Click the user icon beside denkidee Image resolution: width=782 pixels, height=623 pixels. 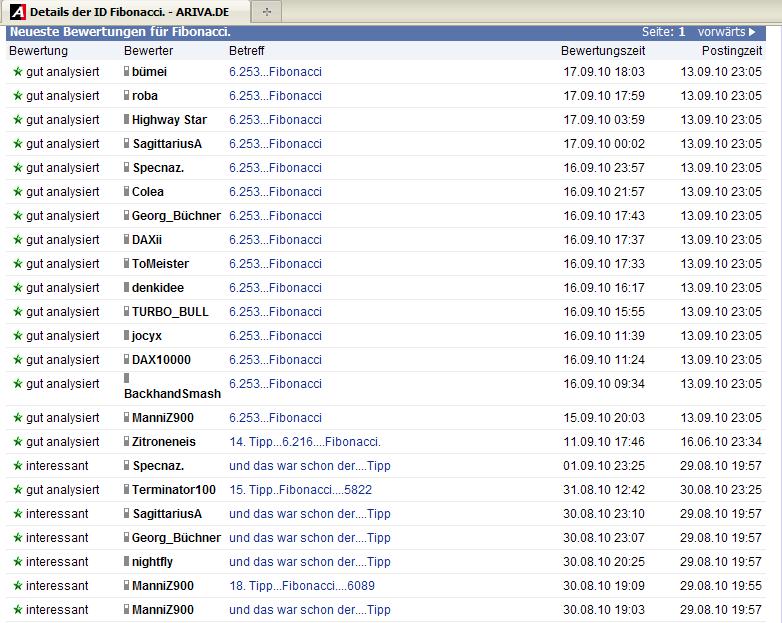(x=127, y=287)
